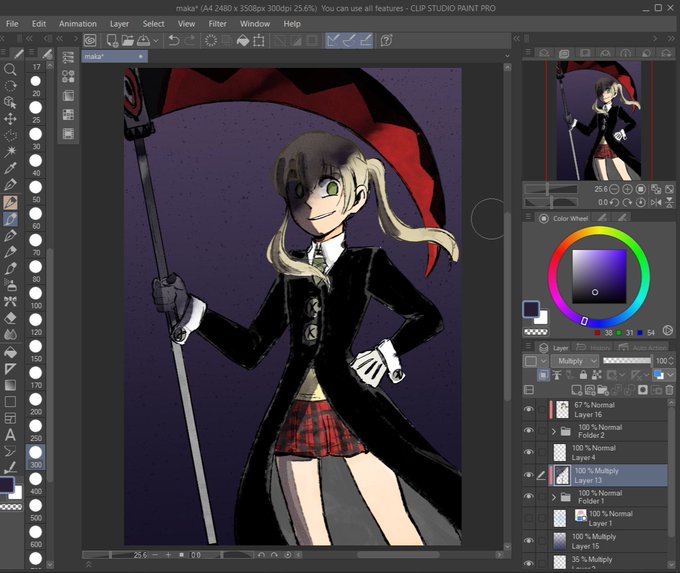Click the Lock layer padlock icon

coord(583,375)
